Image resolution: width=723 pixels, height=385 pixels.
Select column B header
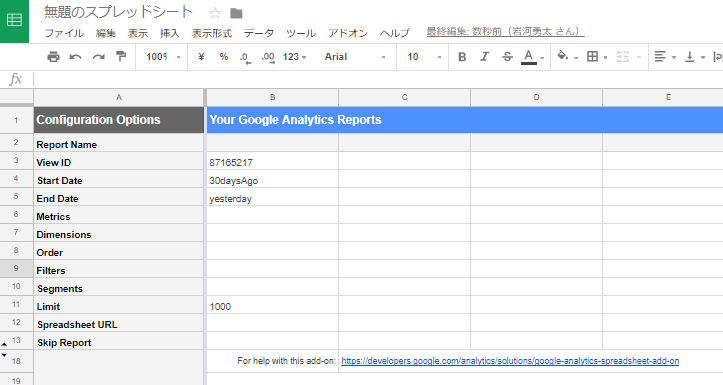tap(273, 97)
